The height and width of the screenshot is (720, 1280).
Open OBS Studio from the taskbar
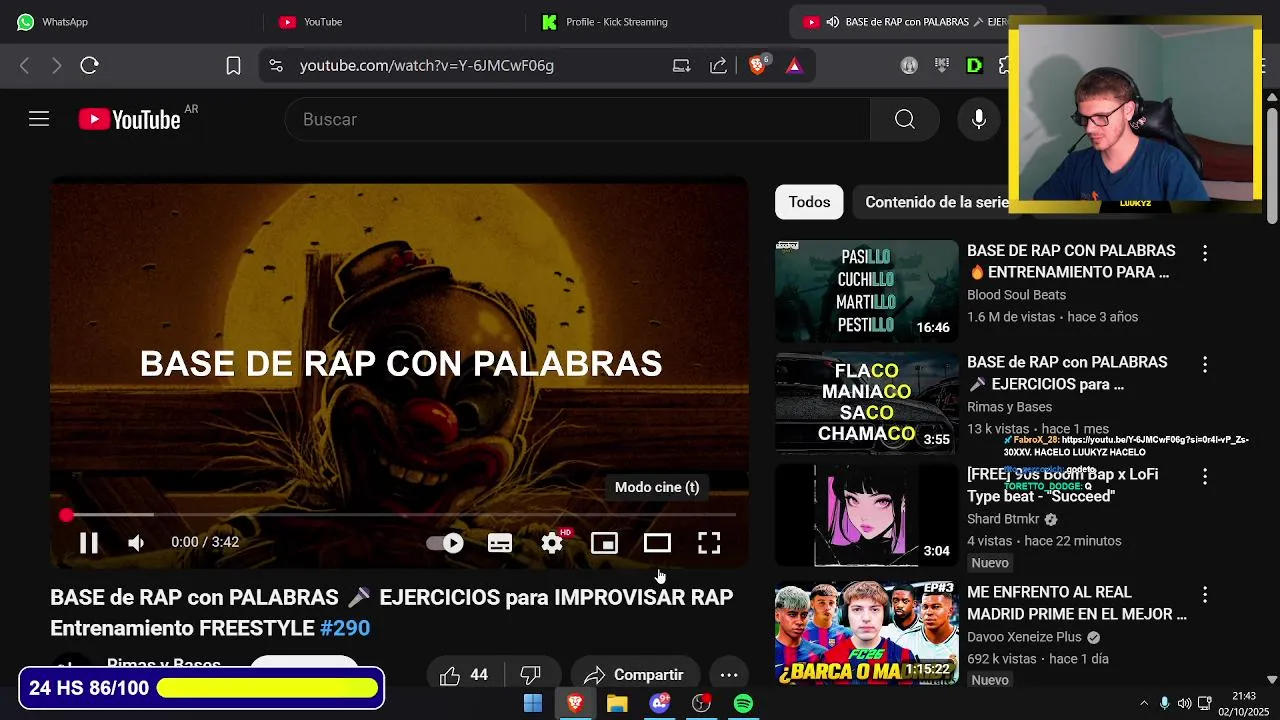pos(701,704)
